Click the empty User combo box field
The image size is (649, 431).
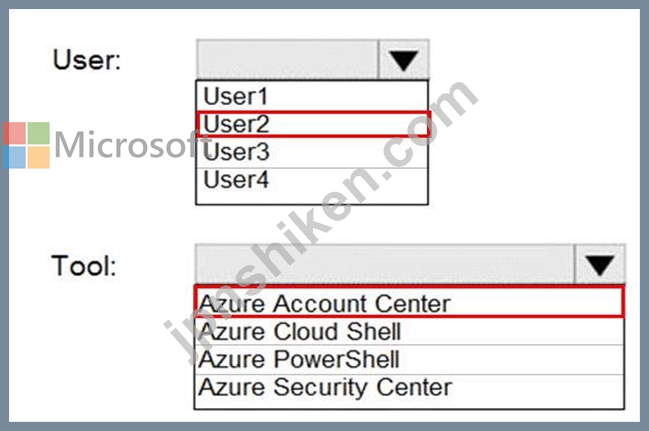288,61
